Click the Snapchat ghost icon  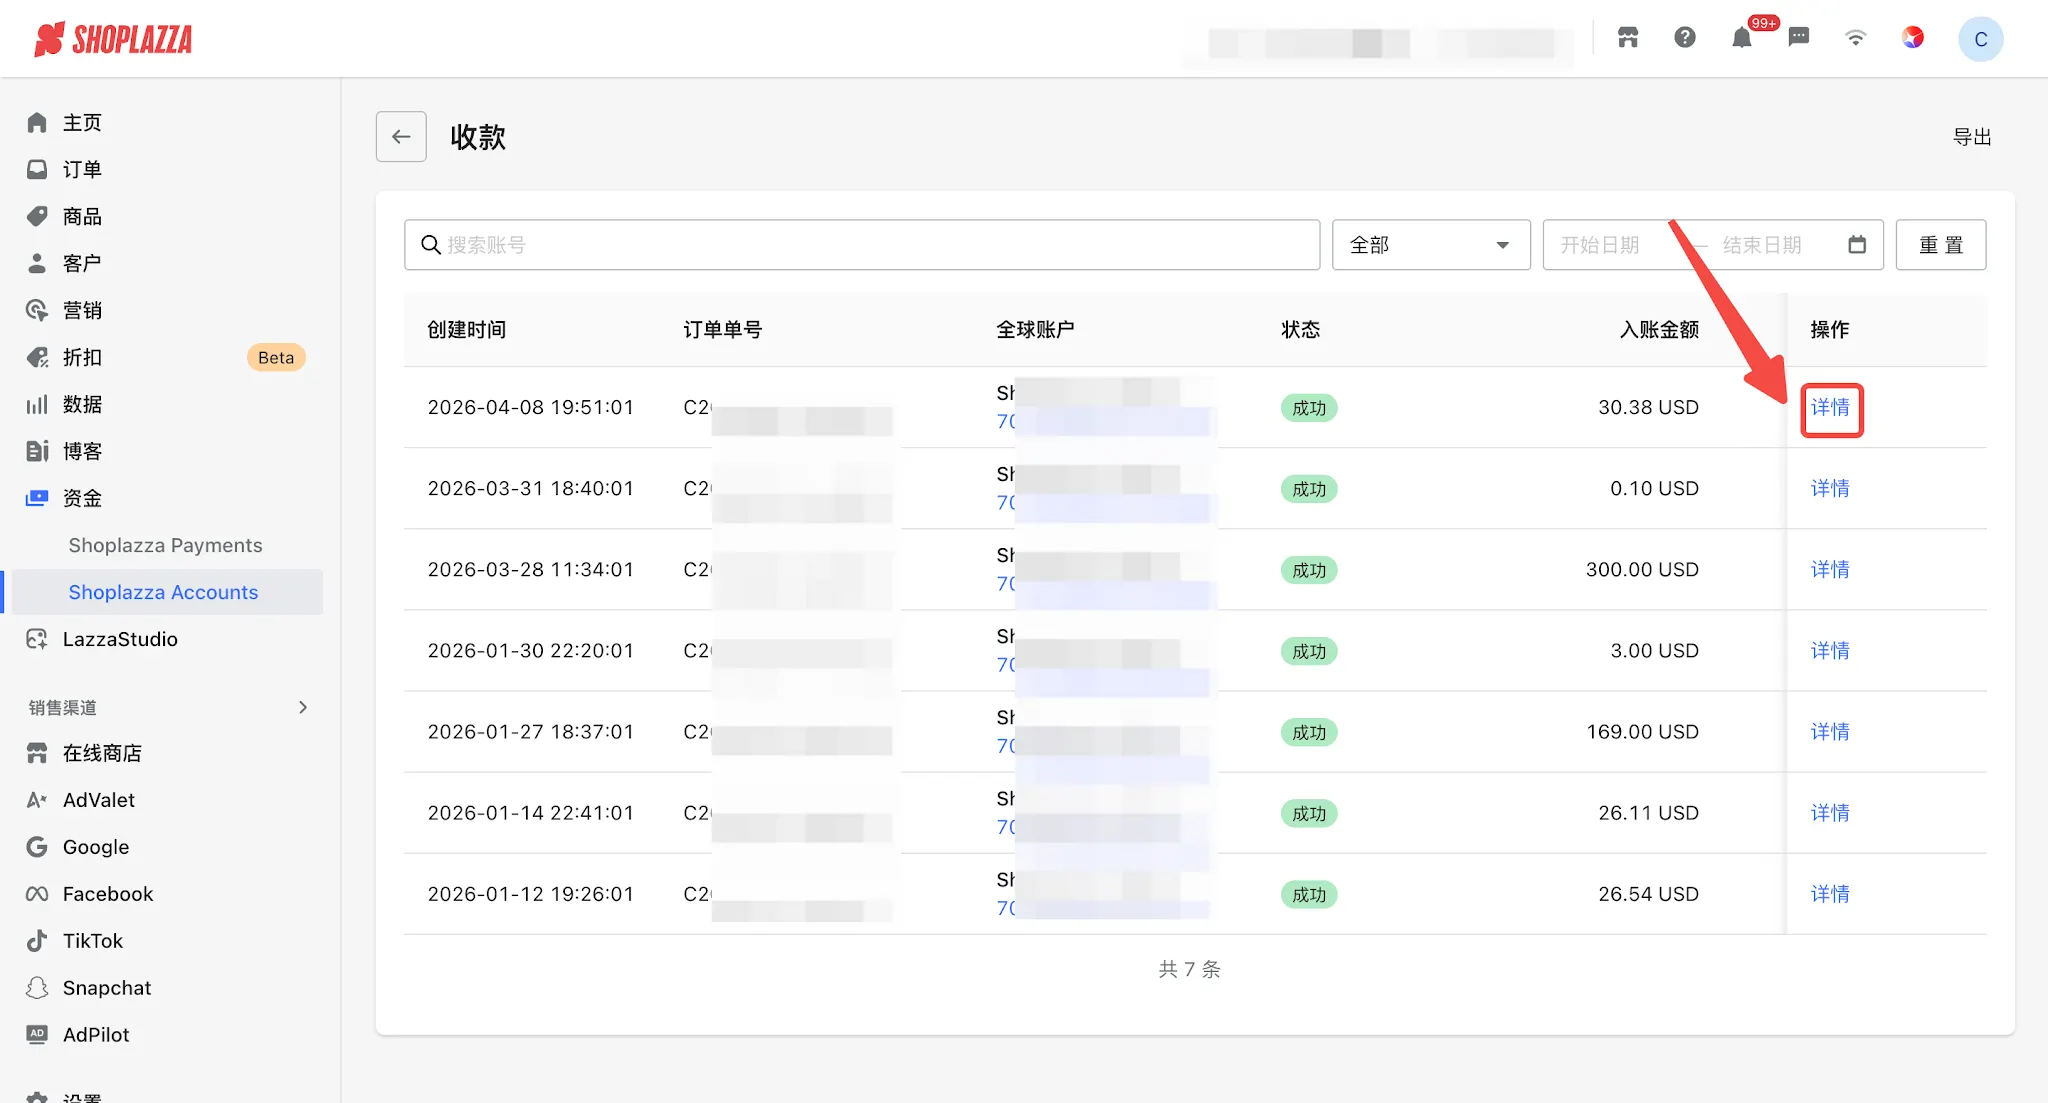[37, 989]
